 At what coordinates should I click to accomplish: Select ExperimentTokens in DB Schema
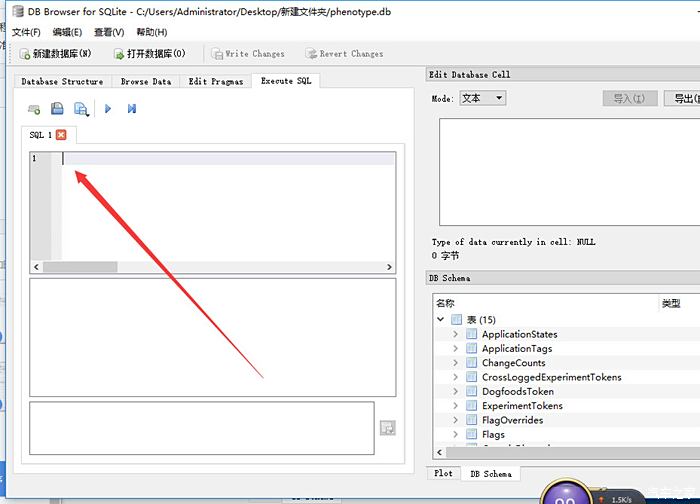[x=522, y=405]
